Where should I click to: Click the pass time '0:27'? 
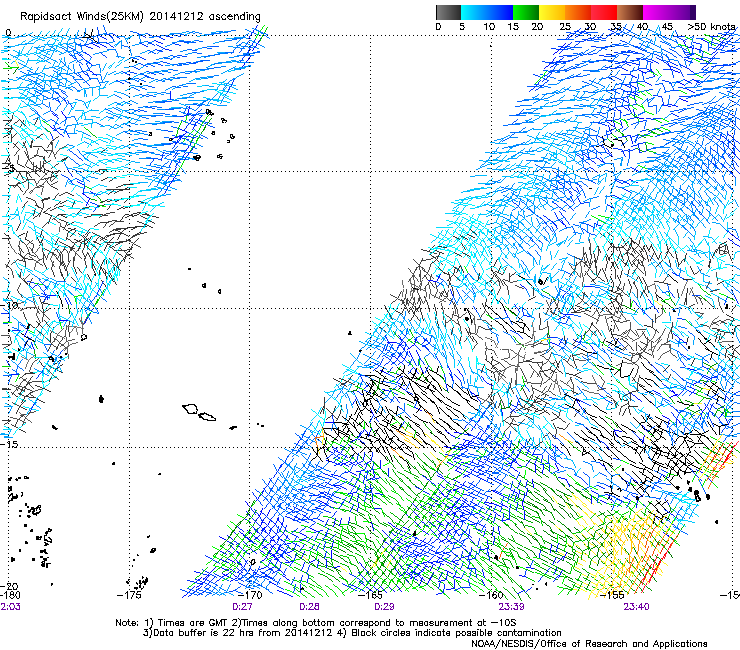click(242, 607)
